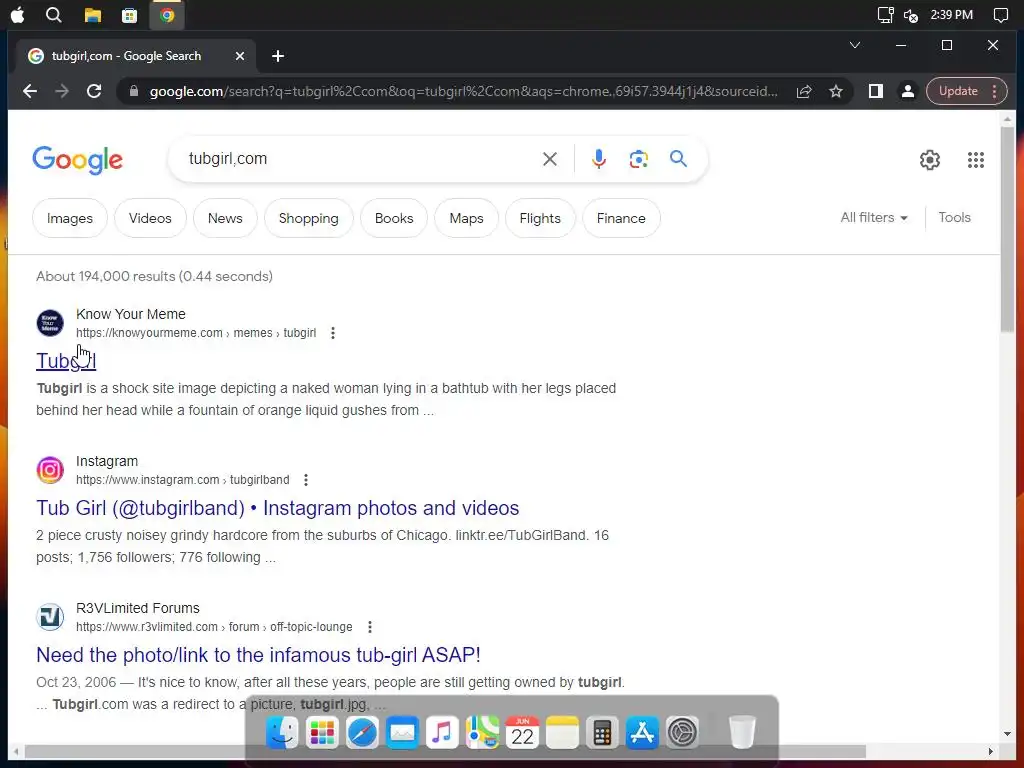Open Calendar from the dock
This screenshot has height=768, width=1024.
(x=522, y=732)
